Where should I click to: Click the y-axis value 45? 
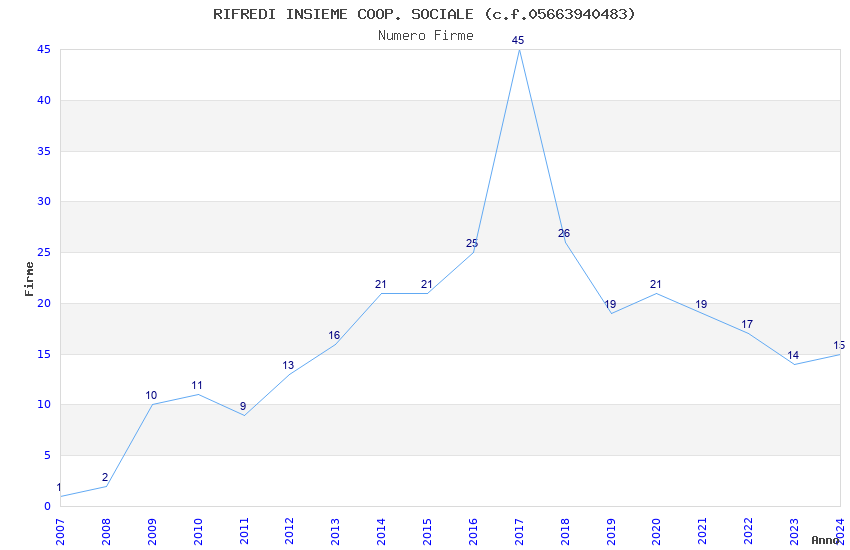point(44,50)
